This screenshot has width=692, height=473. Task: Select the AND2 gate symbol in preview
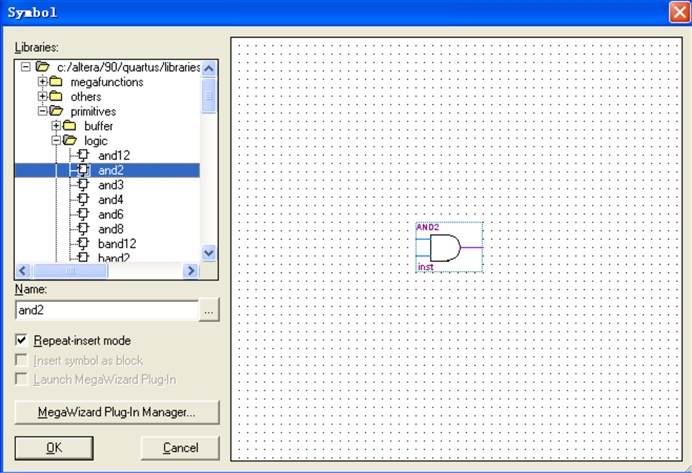[449, 247]
